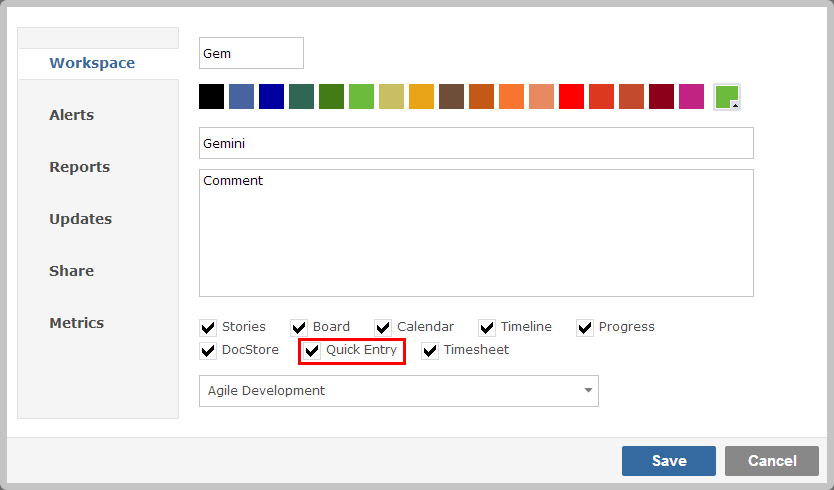Switch to the Alerts tab

click(72, 115)
